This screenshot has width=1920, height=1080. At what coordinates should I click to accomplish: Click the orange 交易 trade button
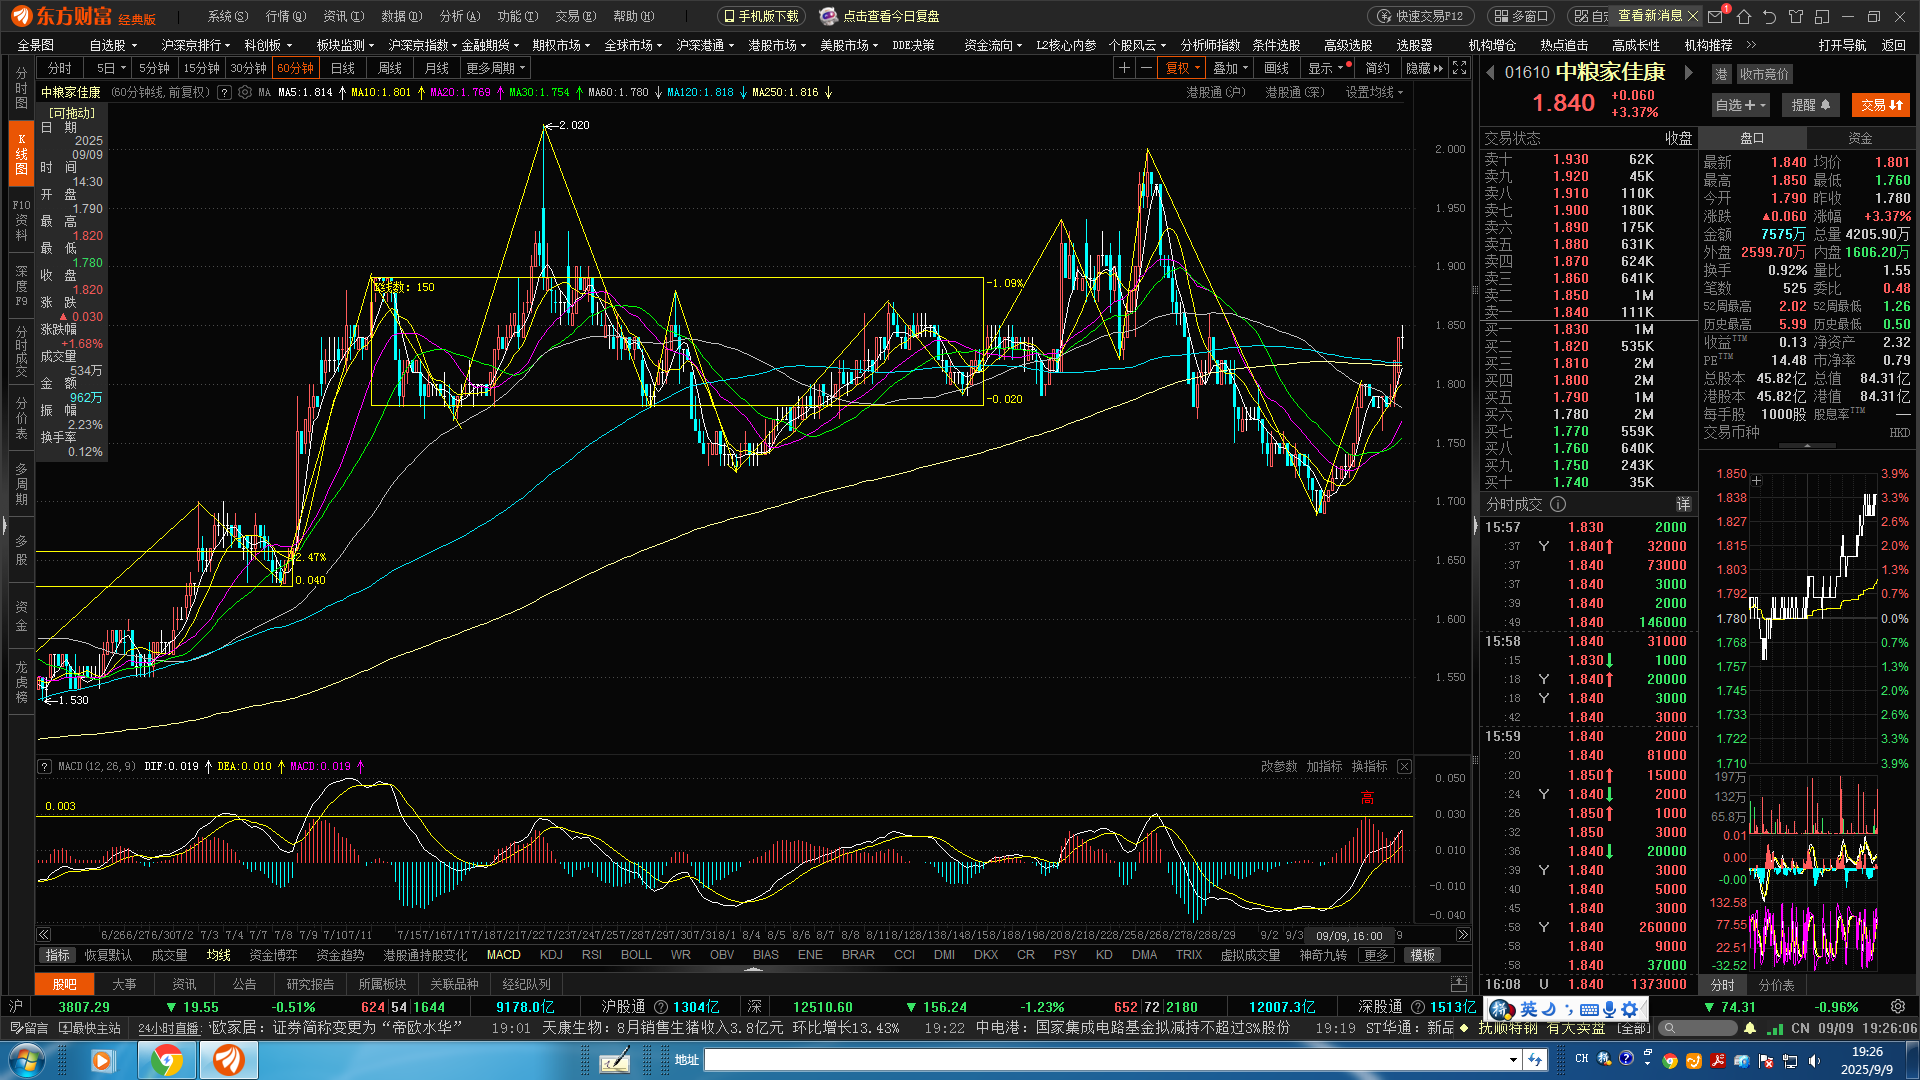[1881, 105]
